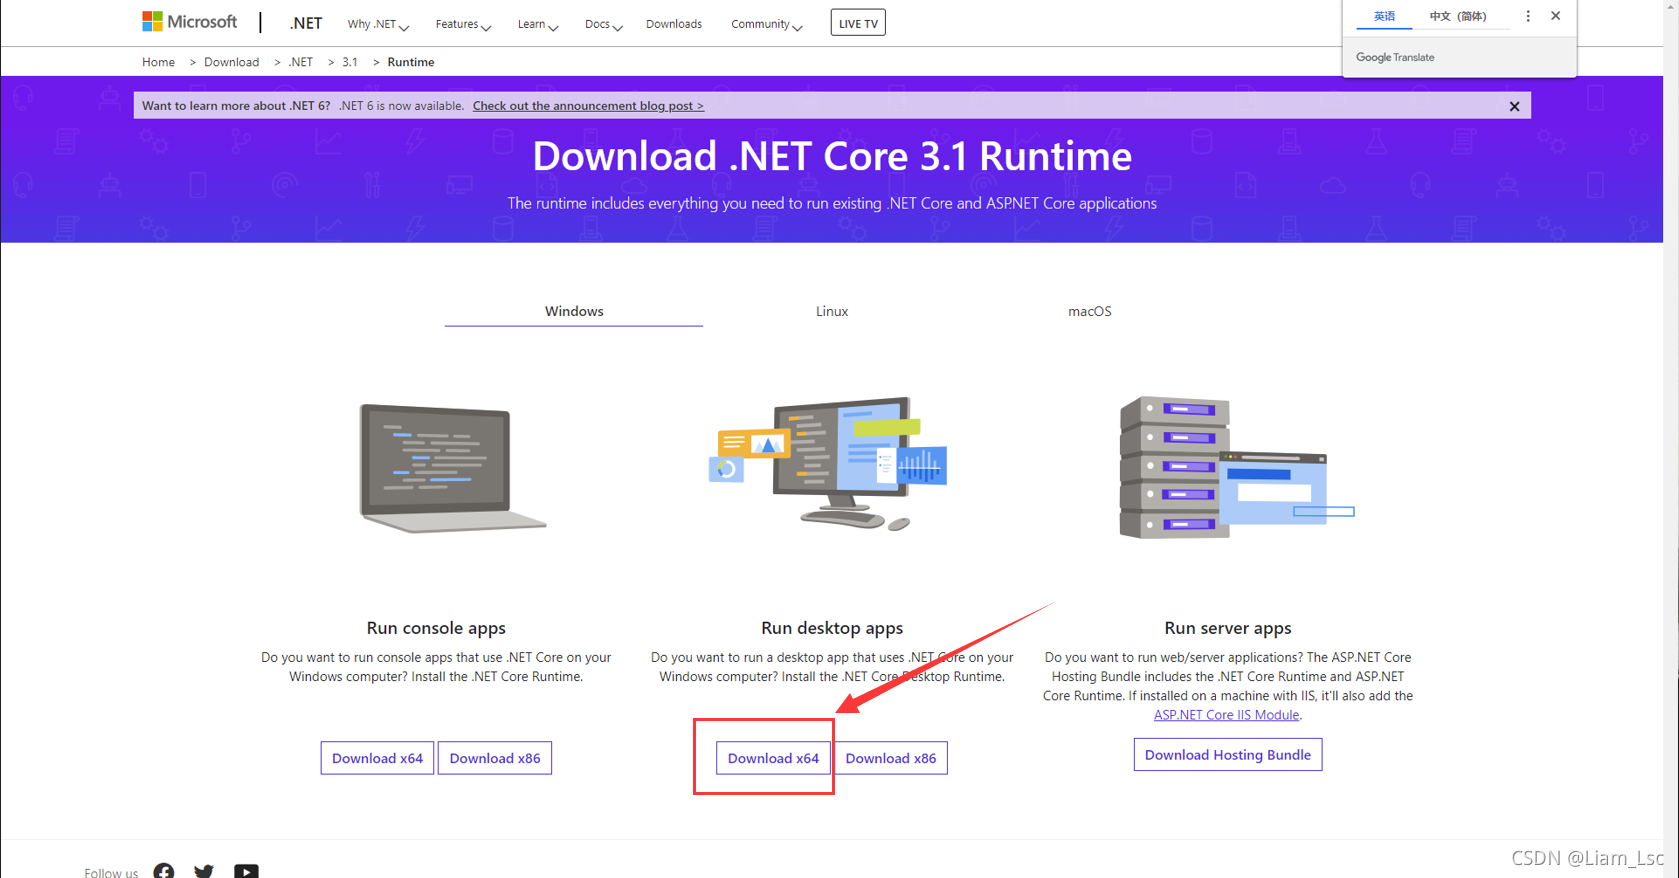The height and width of the screenshot is (878, 1679).
Task: Go to .NET breadcrumb
Action: pos(301,62)
